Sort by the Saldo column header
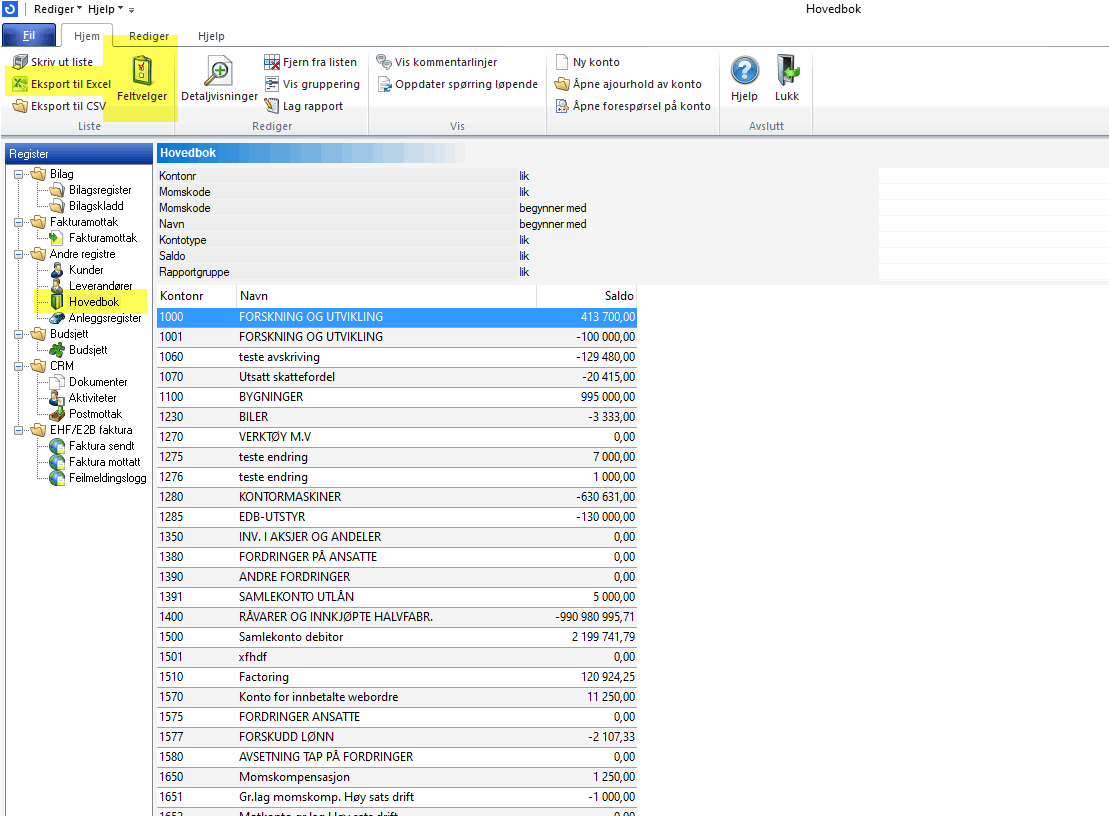 [585, 296]
